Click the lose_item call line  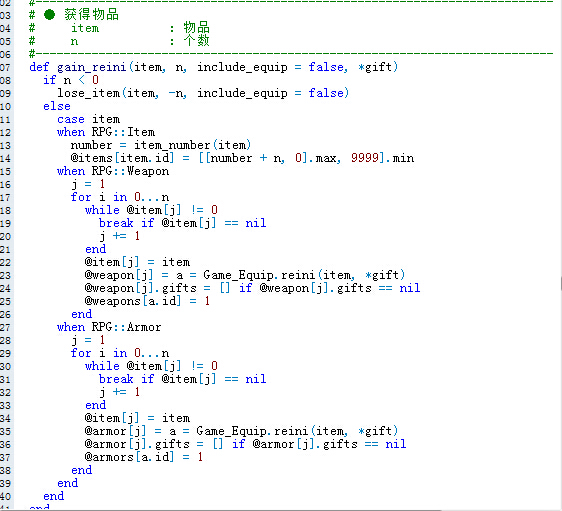tap(203, 93)
